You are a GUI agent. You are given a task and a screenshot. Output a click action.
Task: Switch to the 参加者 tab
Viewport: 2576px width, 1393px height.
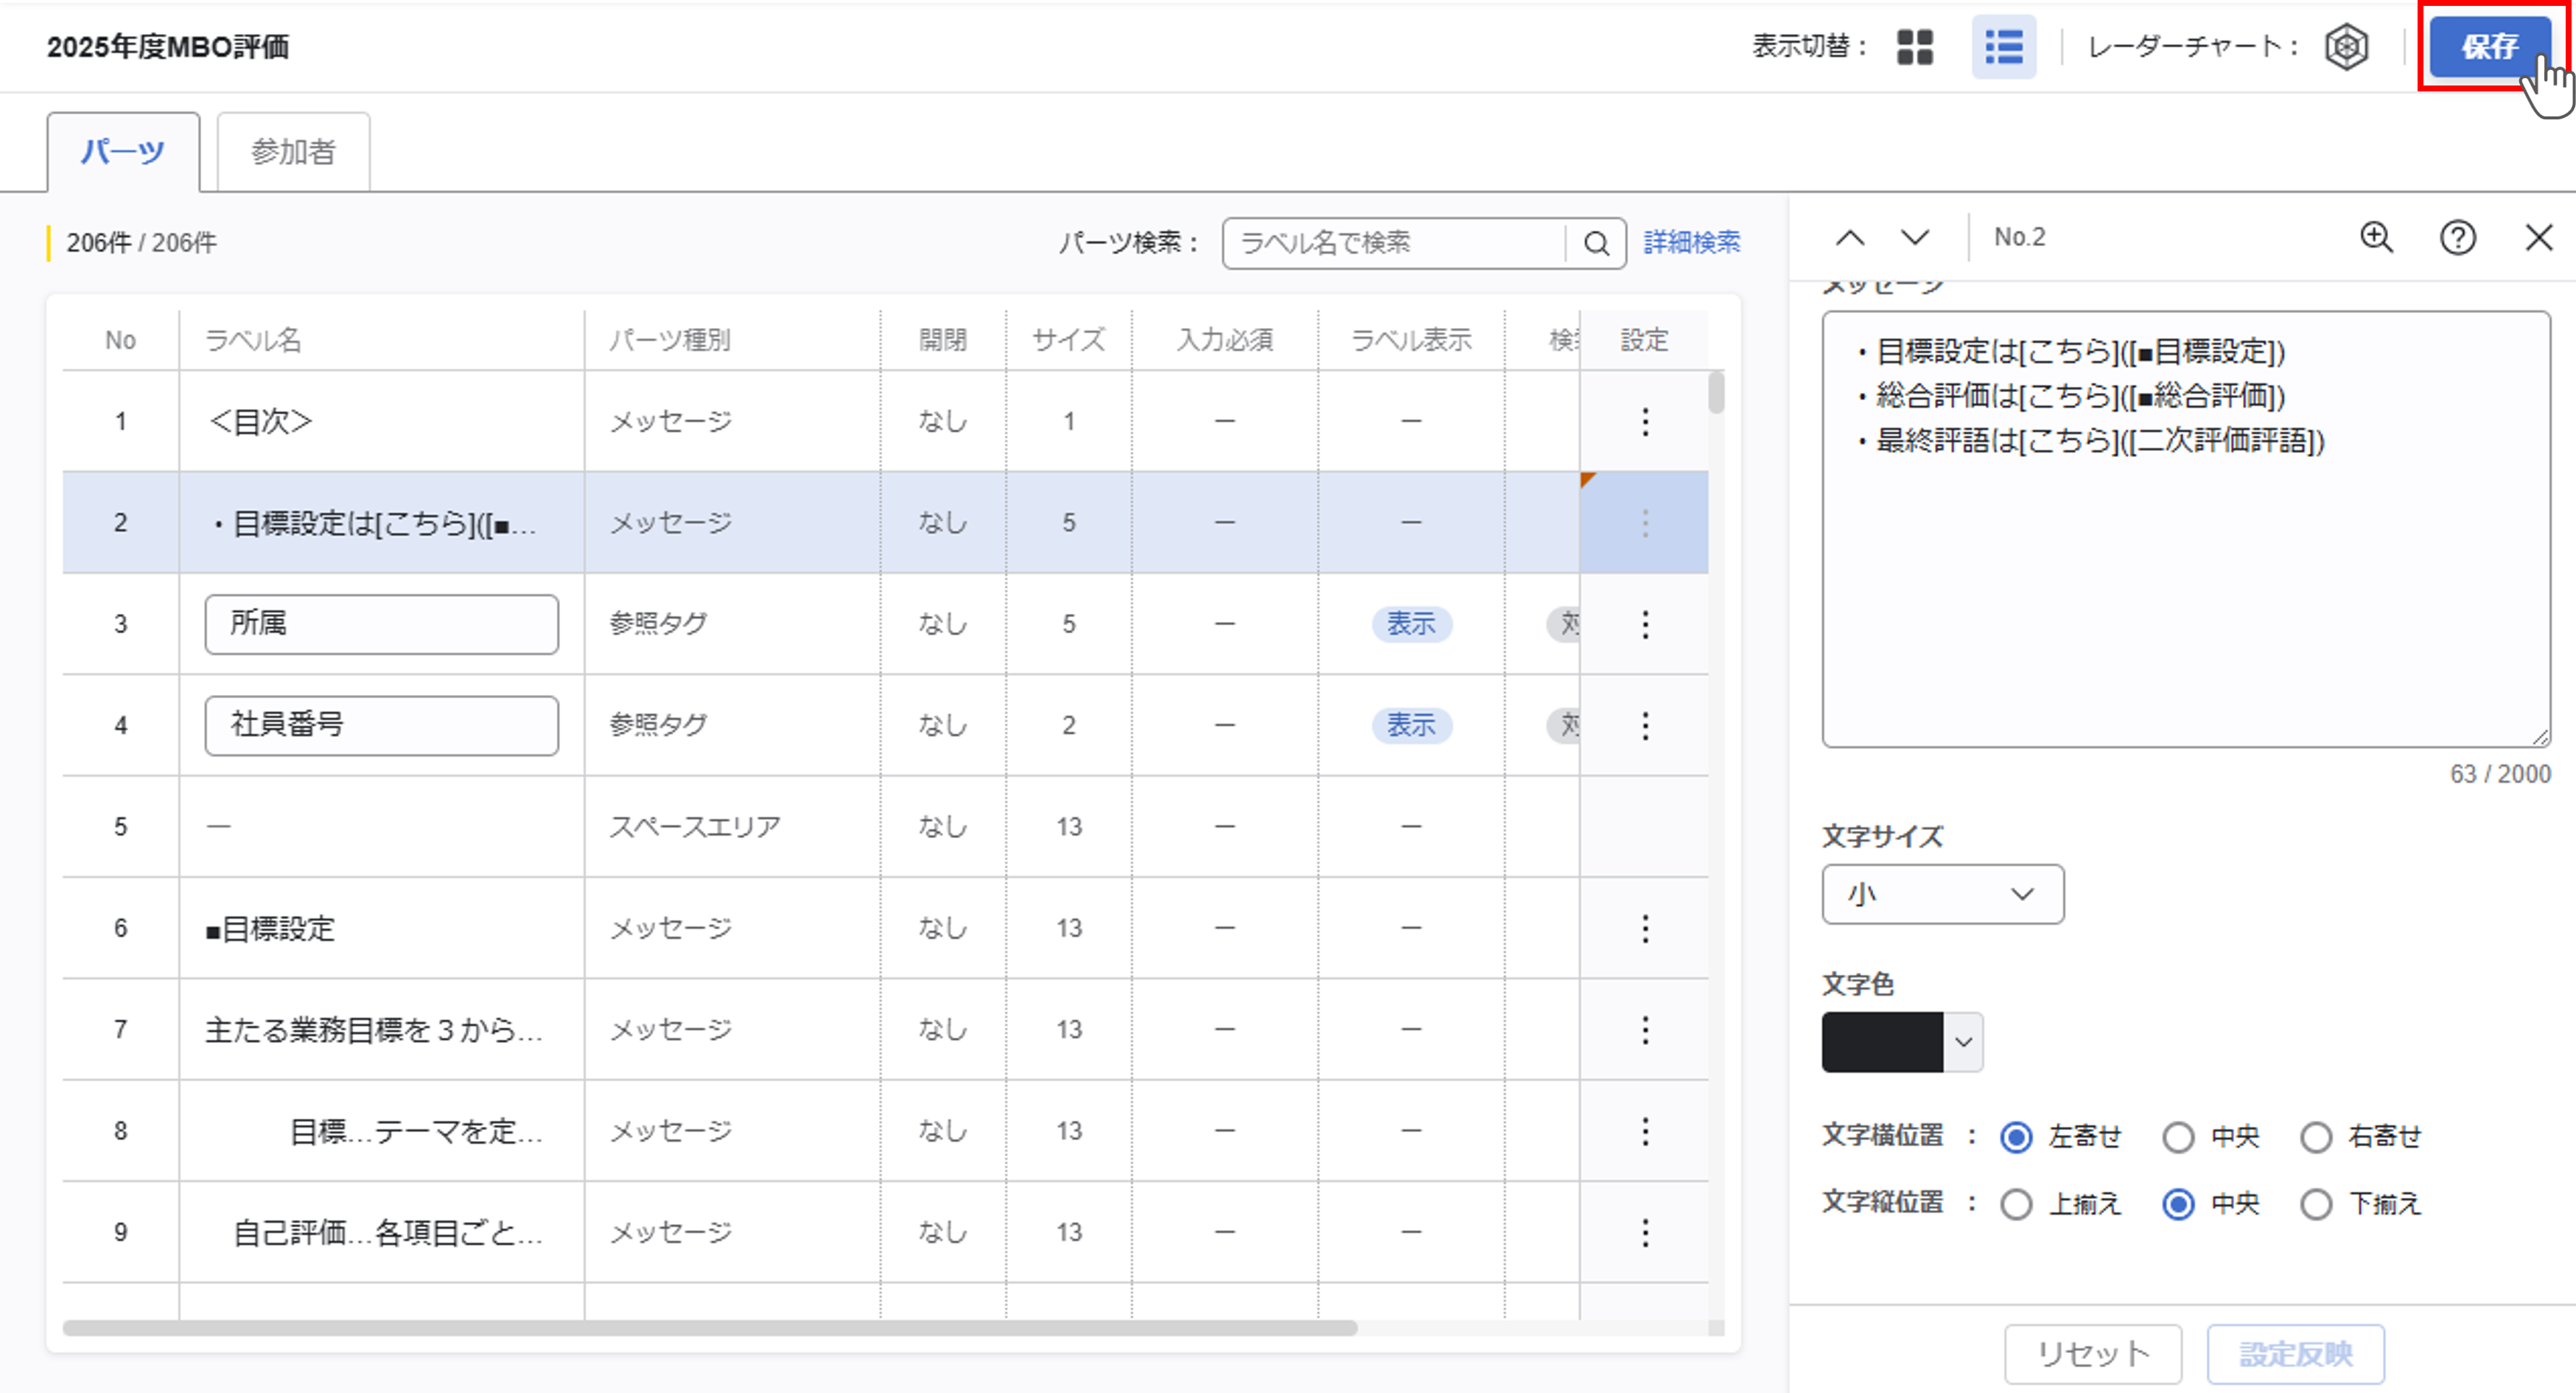[x=293, y=152]
